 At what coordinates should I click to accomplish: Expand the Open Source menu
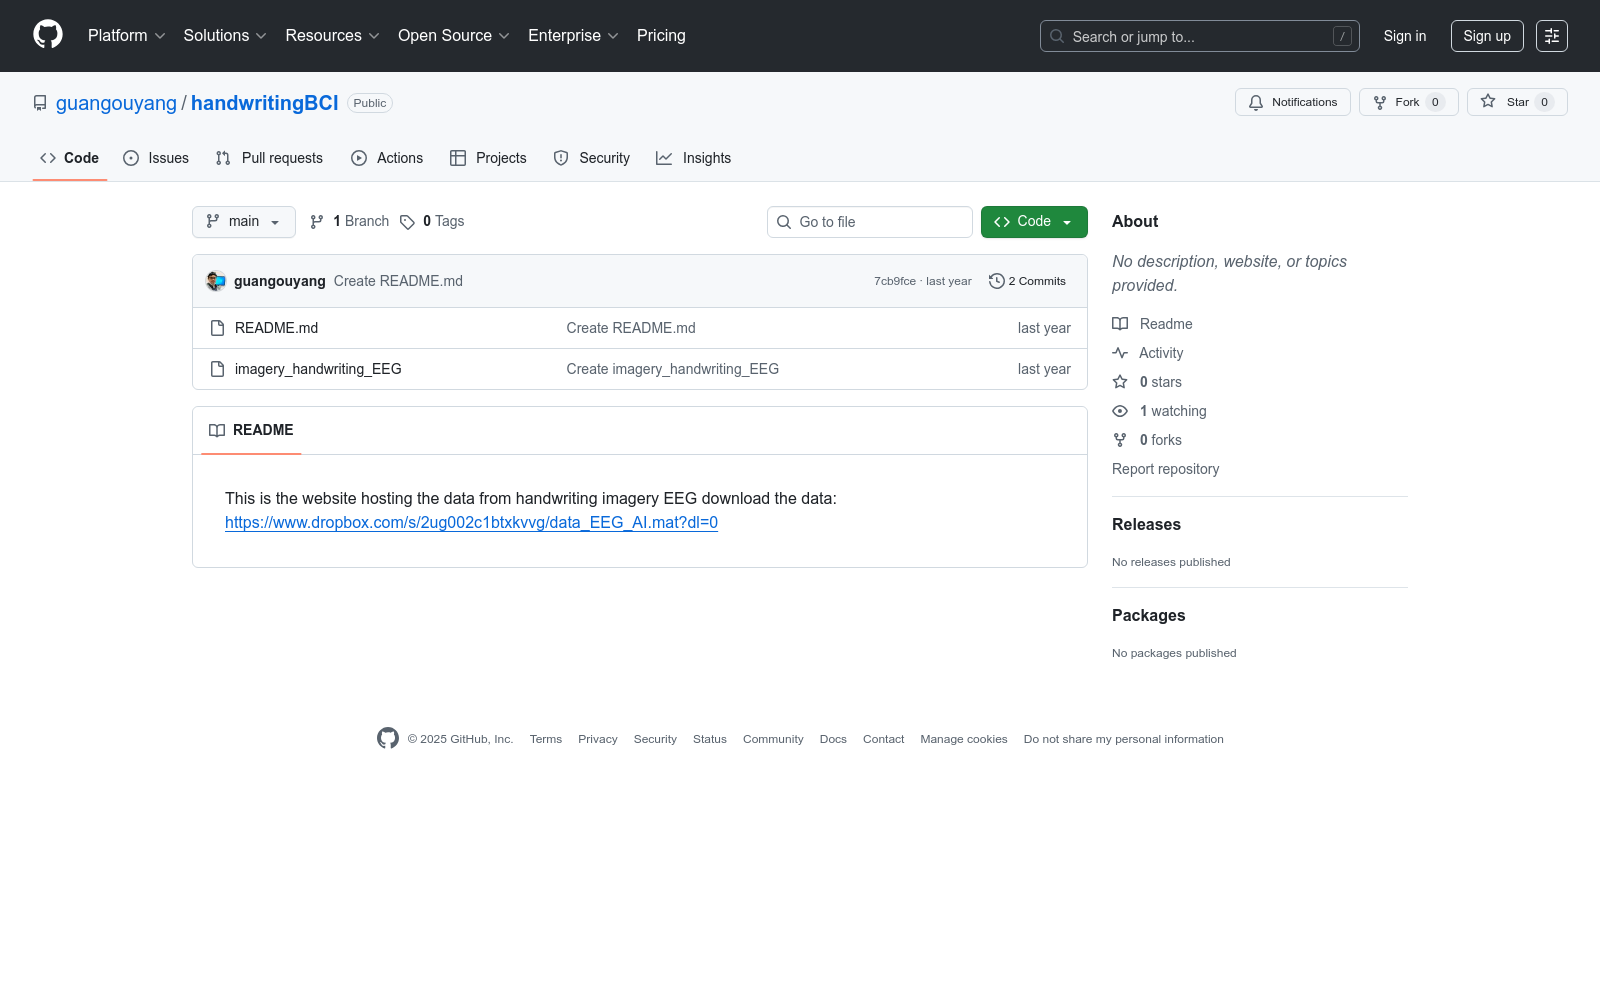click(x=454, y=36)
